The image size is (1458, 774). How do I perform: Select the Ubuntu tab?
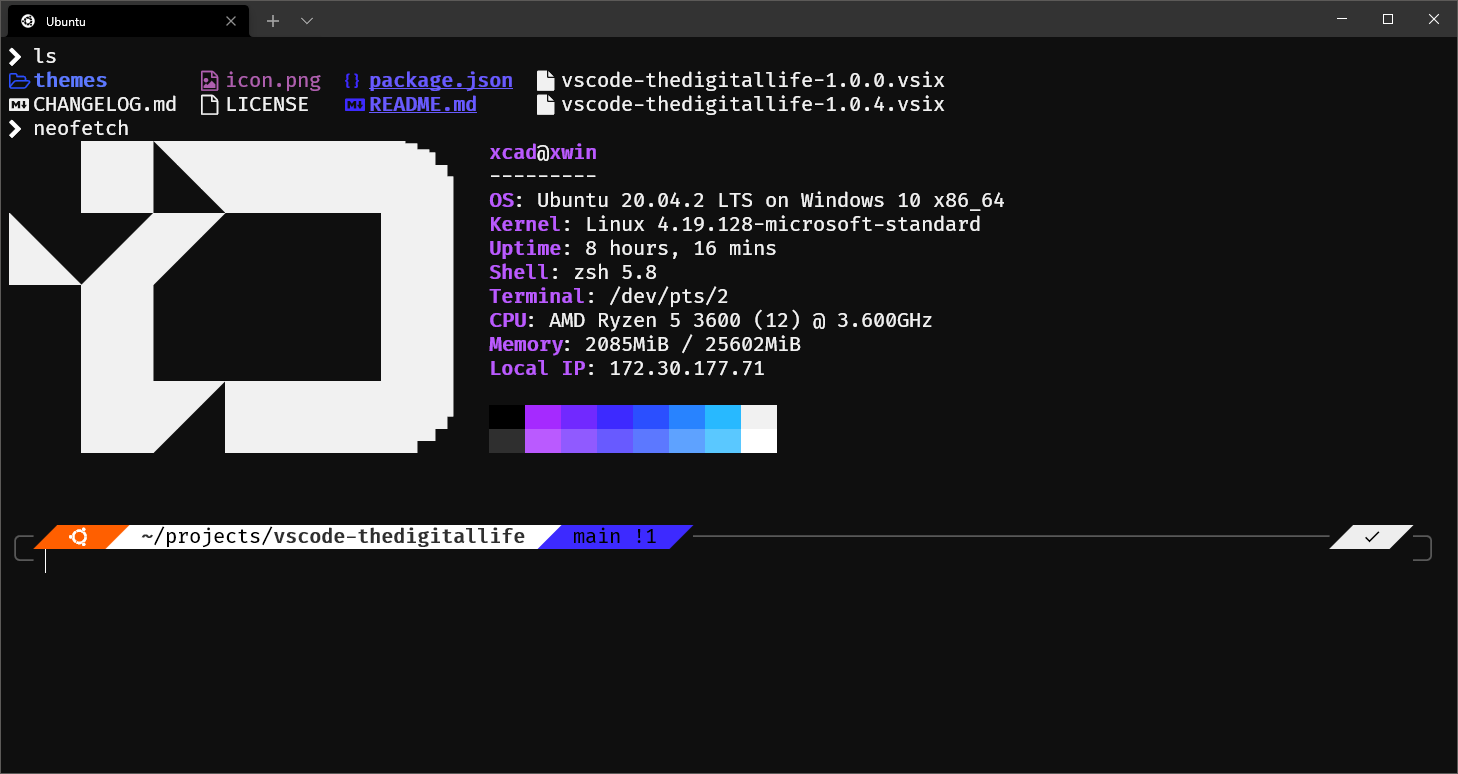click(127, 20)
